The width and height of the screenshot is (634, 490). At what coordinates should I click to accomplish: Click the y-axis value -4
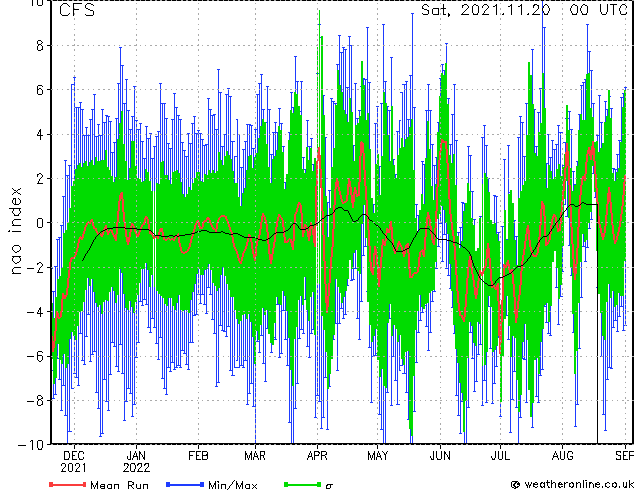click(x=34, y=312)
